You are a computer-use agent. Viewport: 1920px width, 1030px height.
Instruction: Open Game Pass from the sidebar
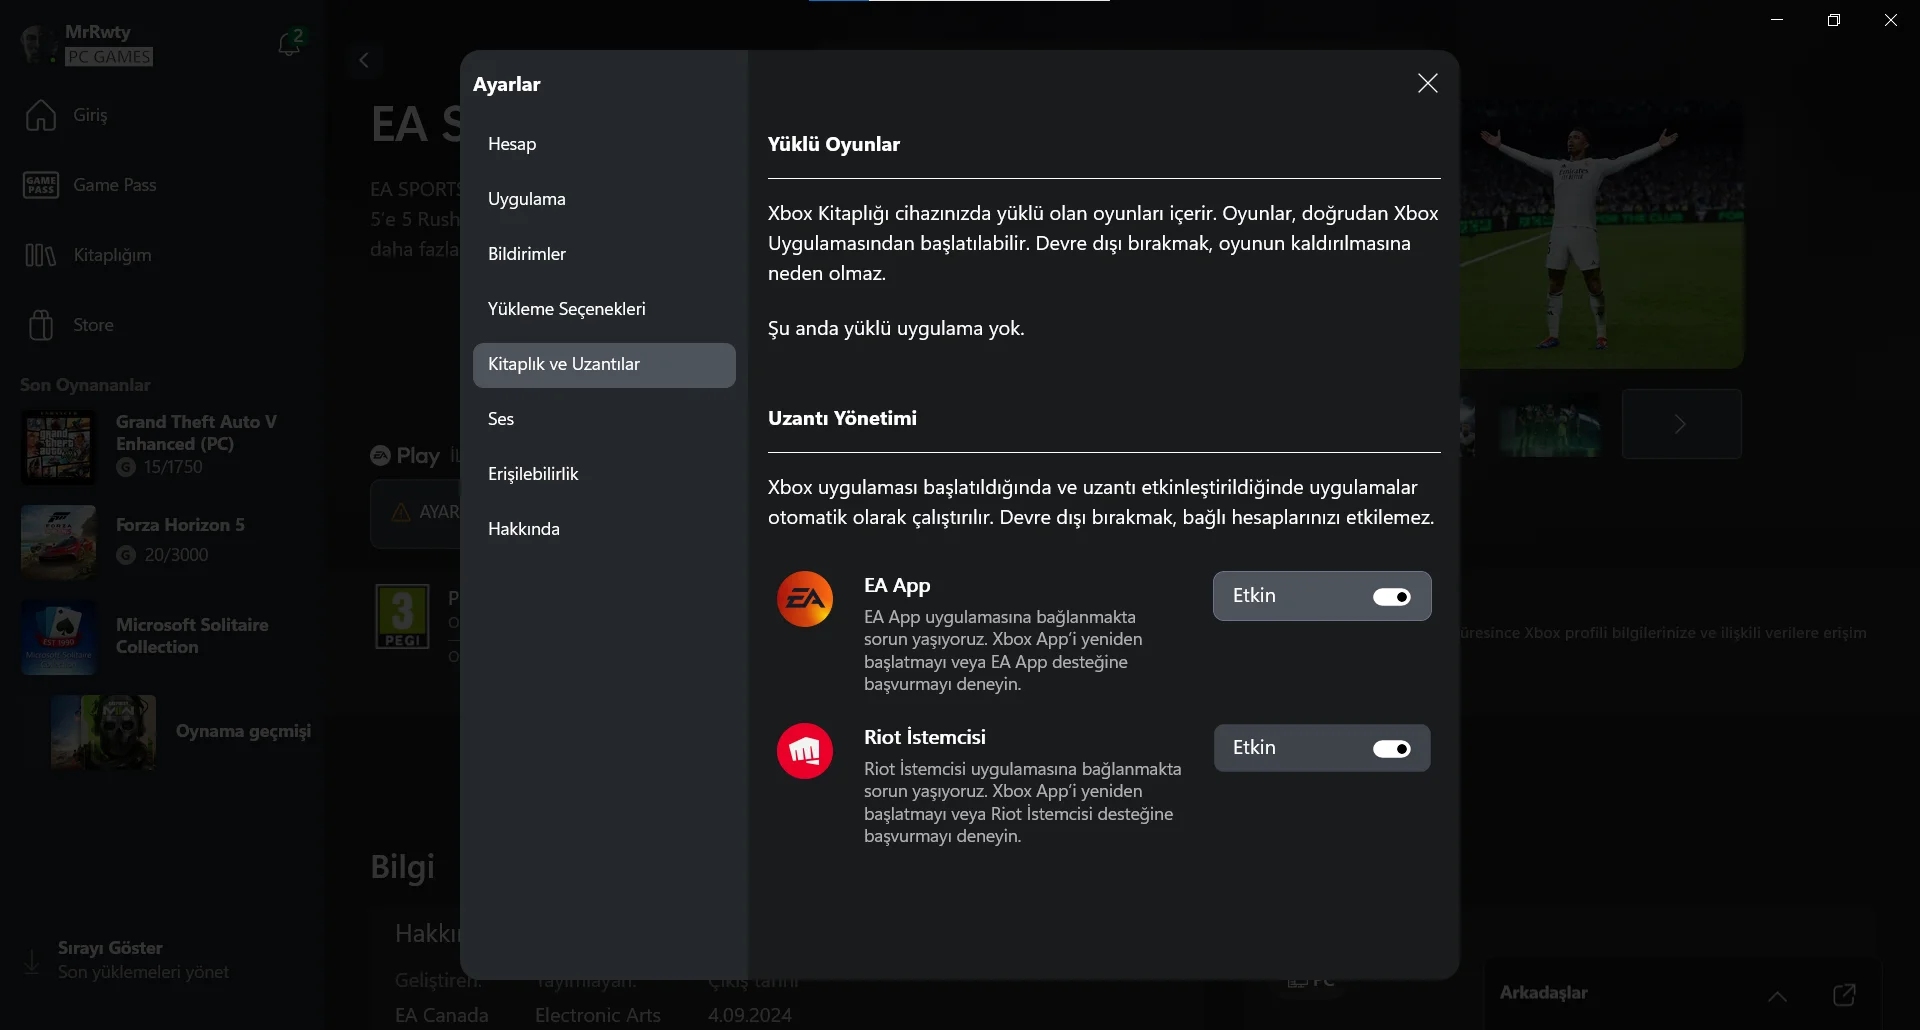click(x=41, y=185)
